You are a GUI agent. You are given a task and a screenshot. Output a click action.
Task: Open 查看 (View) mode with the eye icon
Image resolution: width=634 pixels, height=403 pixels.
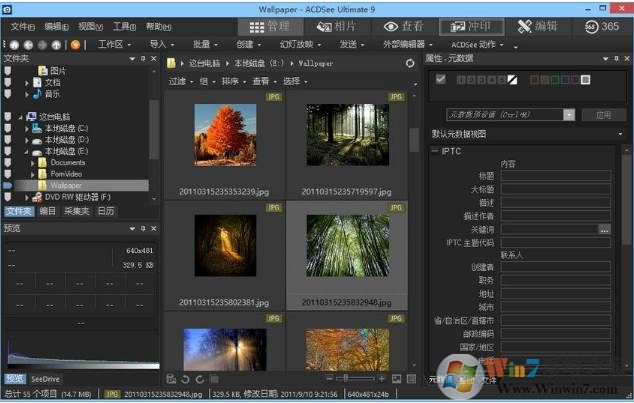pyautogui.click(x=398, y=26)
